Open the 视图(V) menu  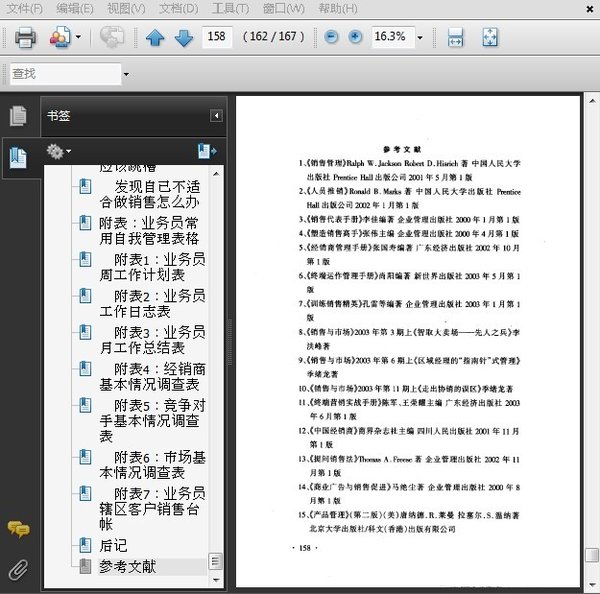pos(125,9)
